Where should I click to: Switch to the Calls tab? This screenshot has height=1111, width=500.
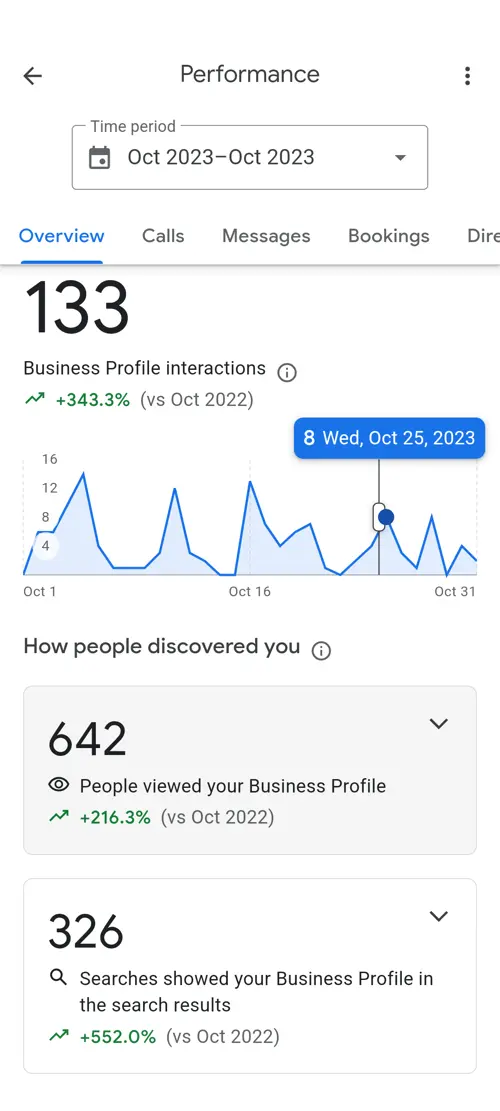pos(163,236)
